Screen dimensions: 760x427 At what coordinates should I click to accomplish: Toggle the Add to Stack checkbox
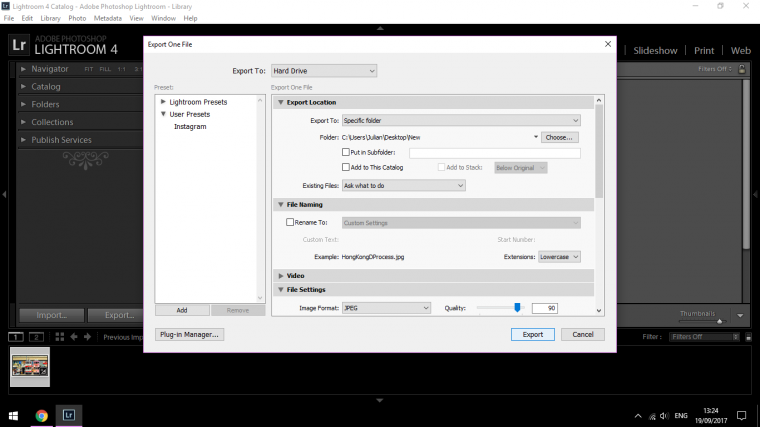pos(441,167)
